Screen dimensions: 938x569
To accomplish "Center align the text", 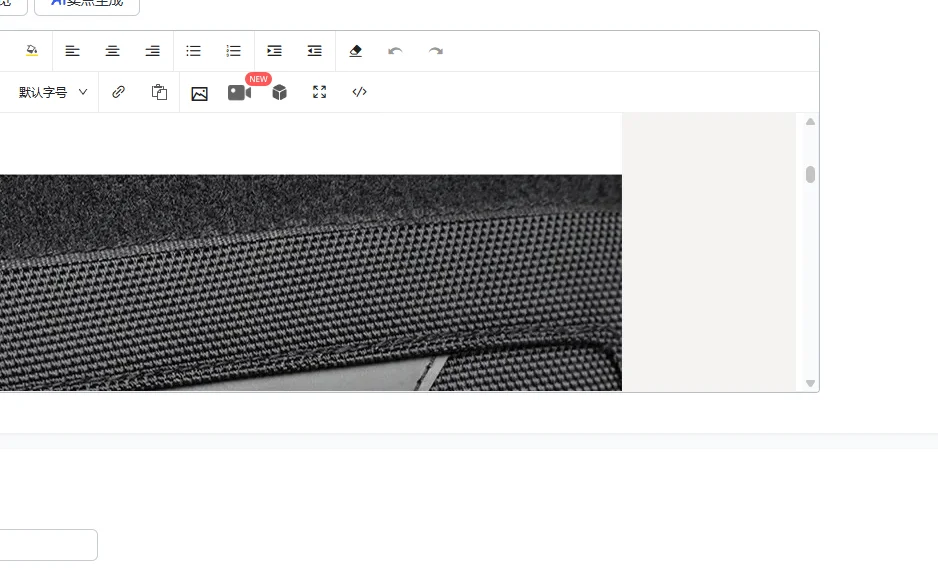I will (x=112, y=51).
